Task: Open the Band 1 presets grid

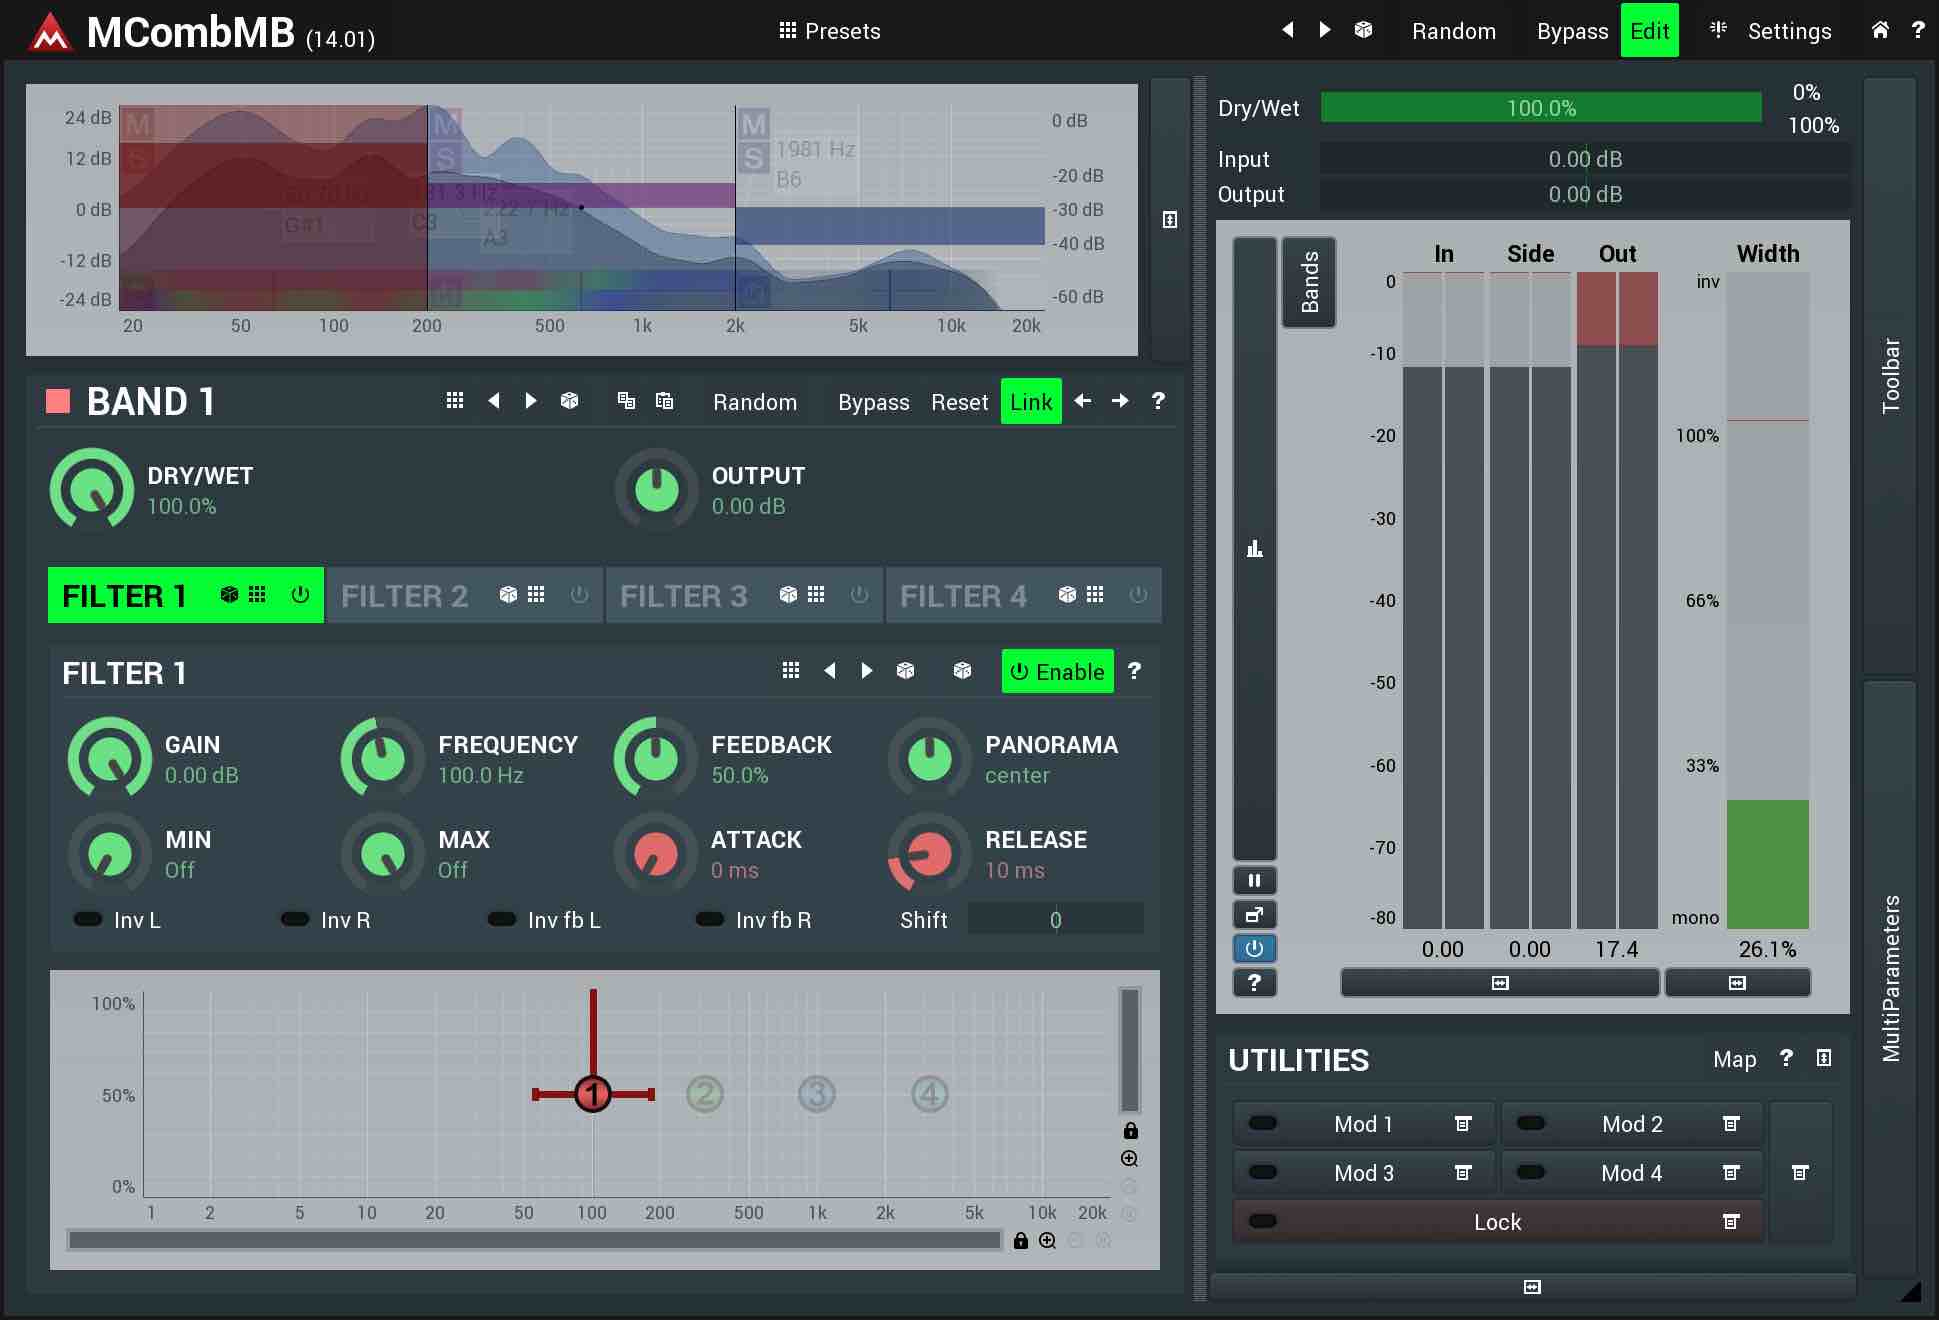Action: [x=454, y=401]
